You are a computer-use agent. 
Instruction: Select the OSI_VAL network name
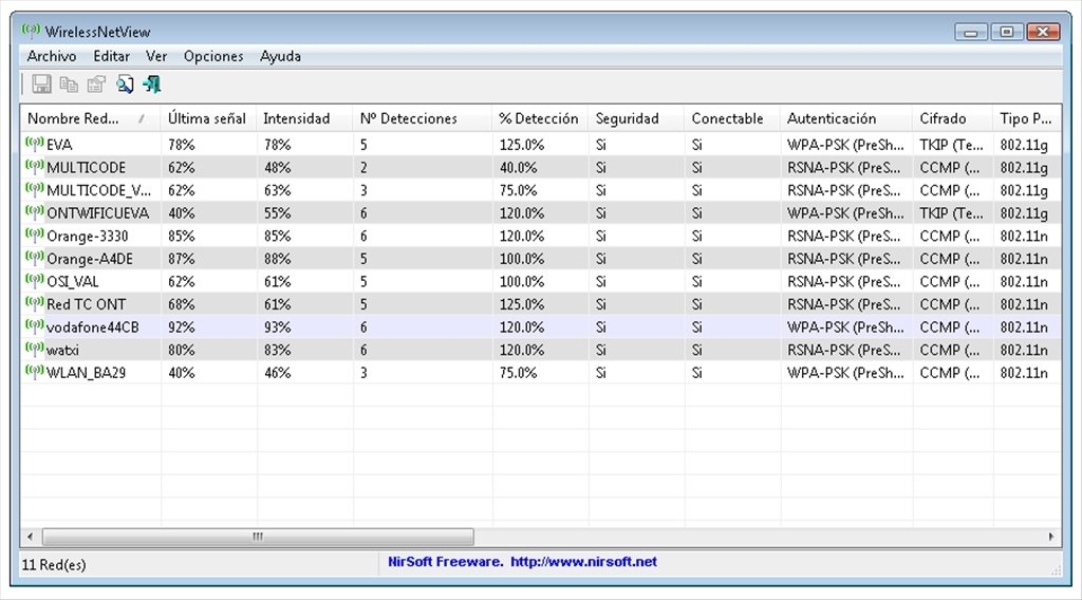pos(72,281)
